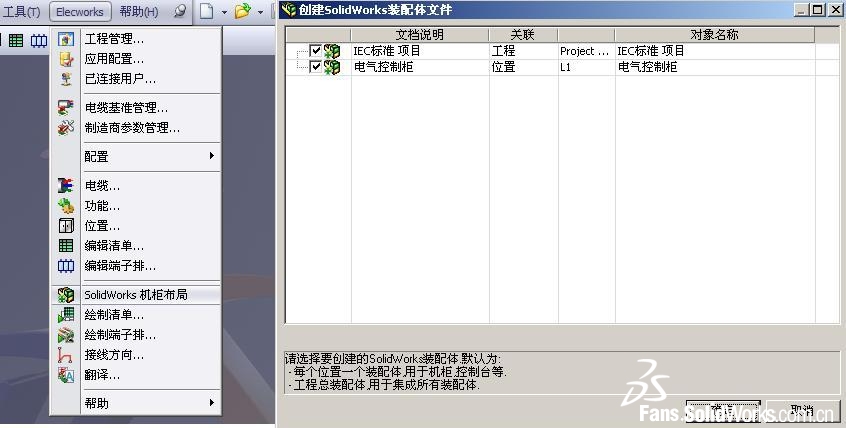Click the 功能 menu icon

coord(66,206)
